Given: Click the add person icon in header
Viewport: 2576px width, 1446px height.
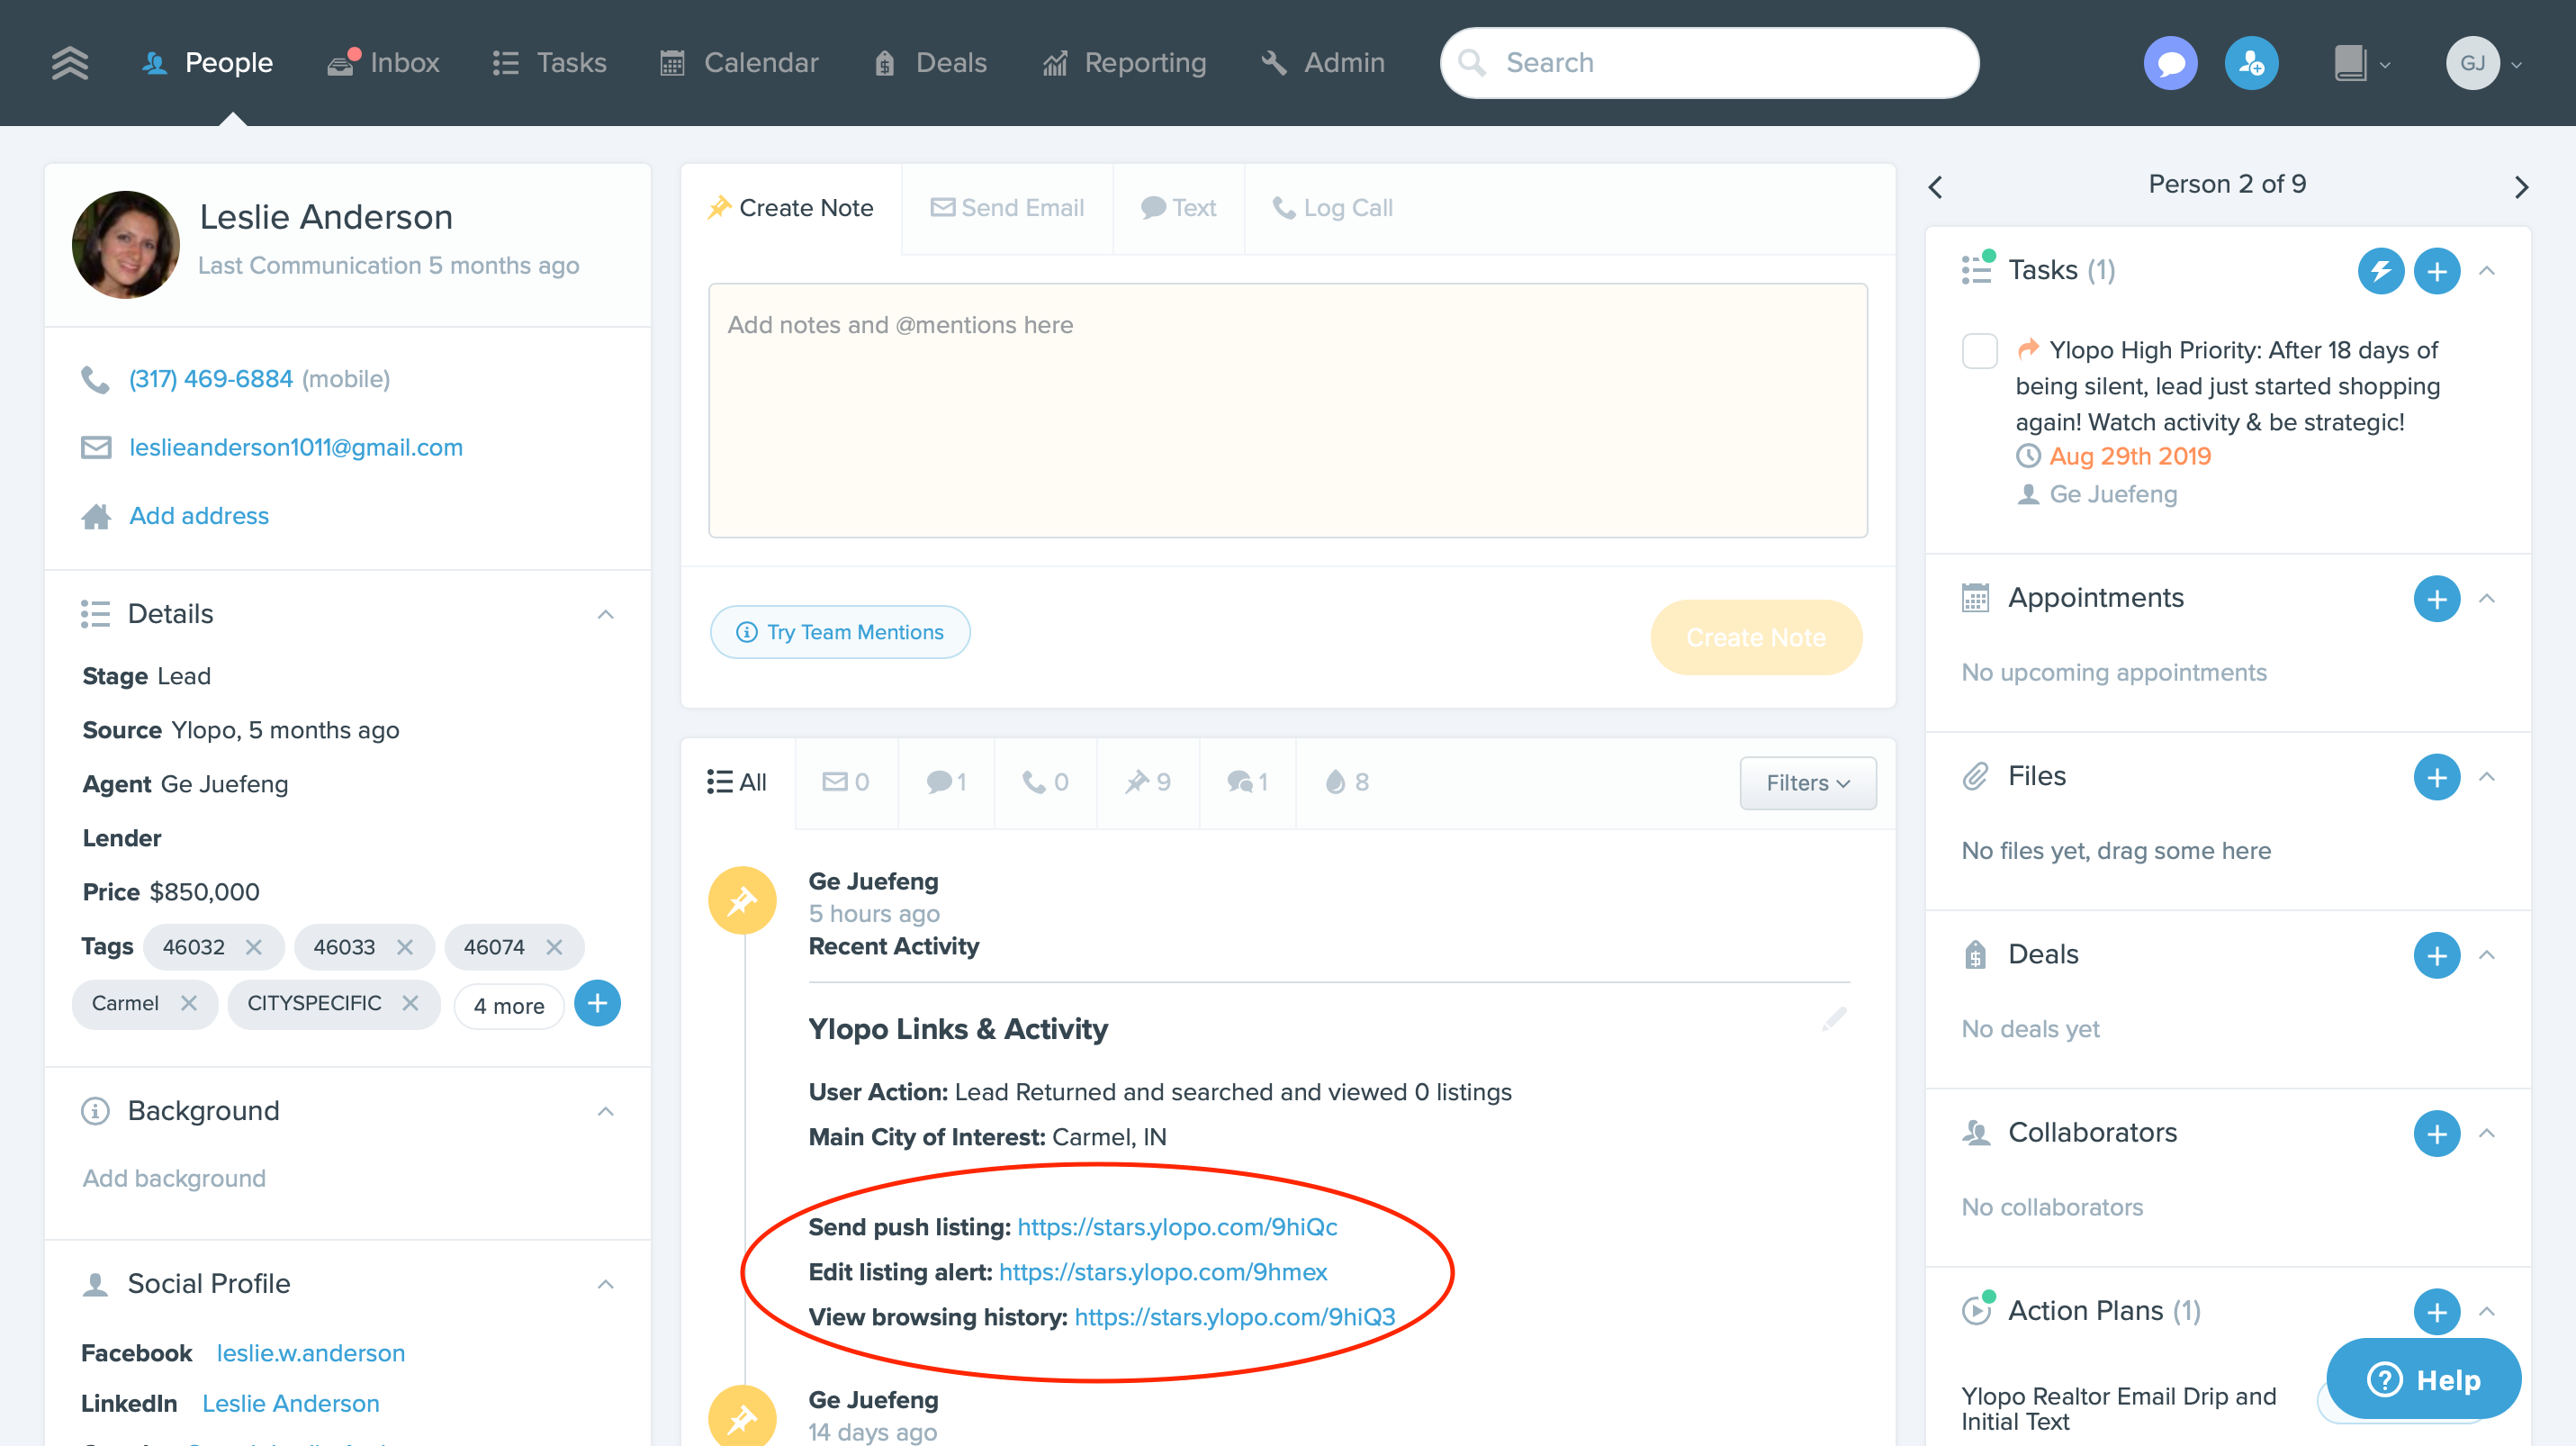Looking at the screenshot, I should [2250, 63].
